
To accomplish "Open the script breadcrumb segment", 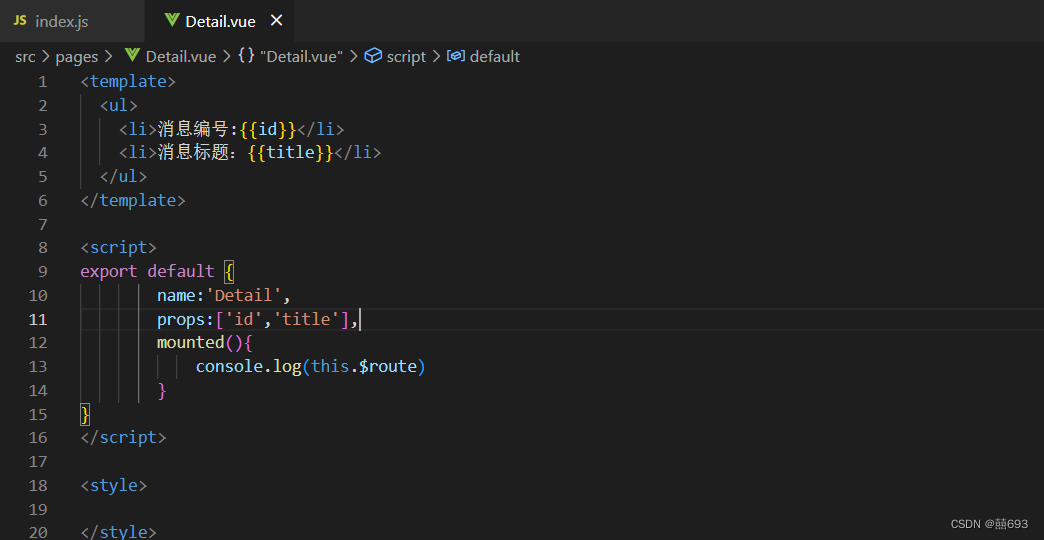I will coord(406,57).
